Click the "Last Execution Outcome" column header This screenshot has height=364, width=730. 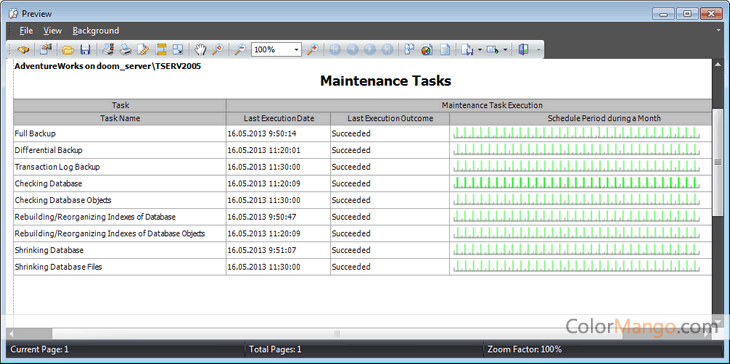click(390, 119)
